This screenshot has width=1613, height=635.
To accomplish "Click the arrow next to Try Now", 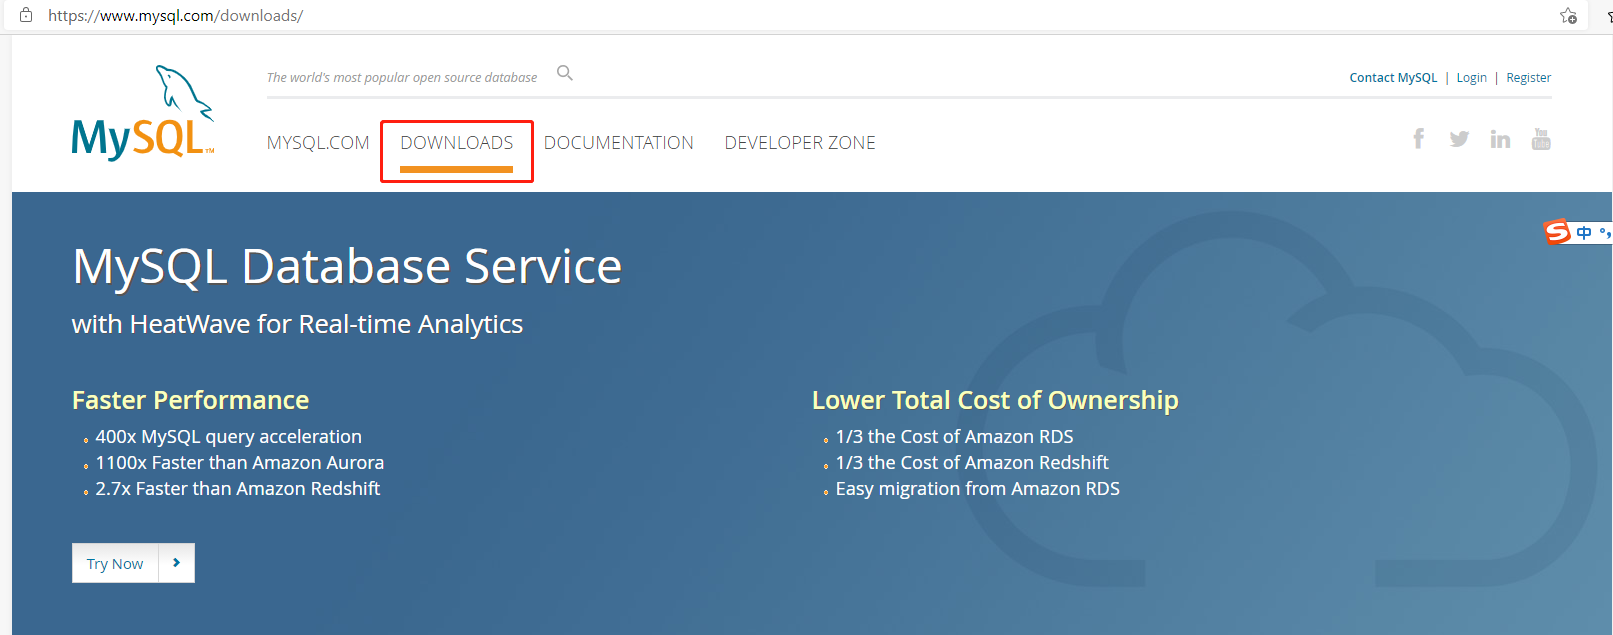I will [x=176, y=563].
